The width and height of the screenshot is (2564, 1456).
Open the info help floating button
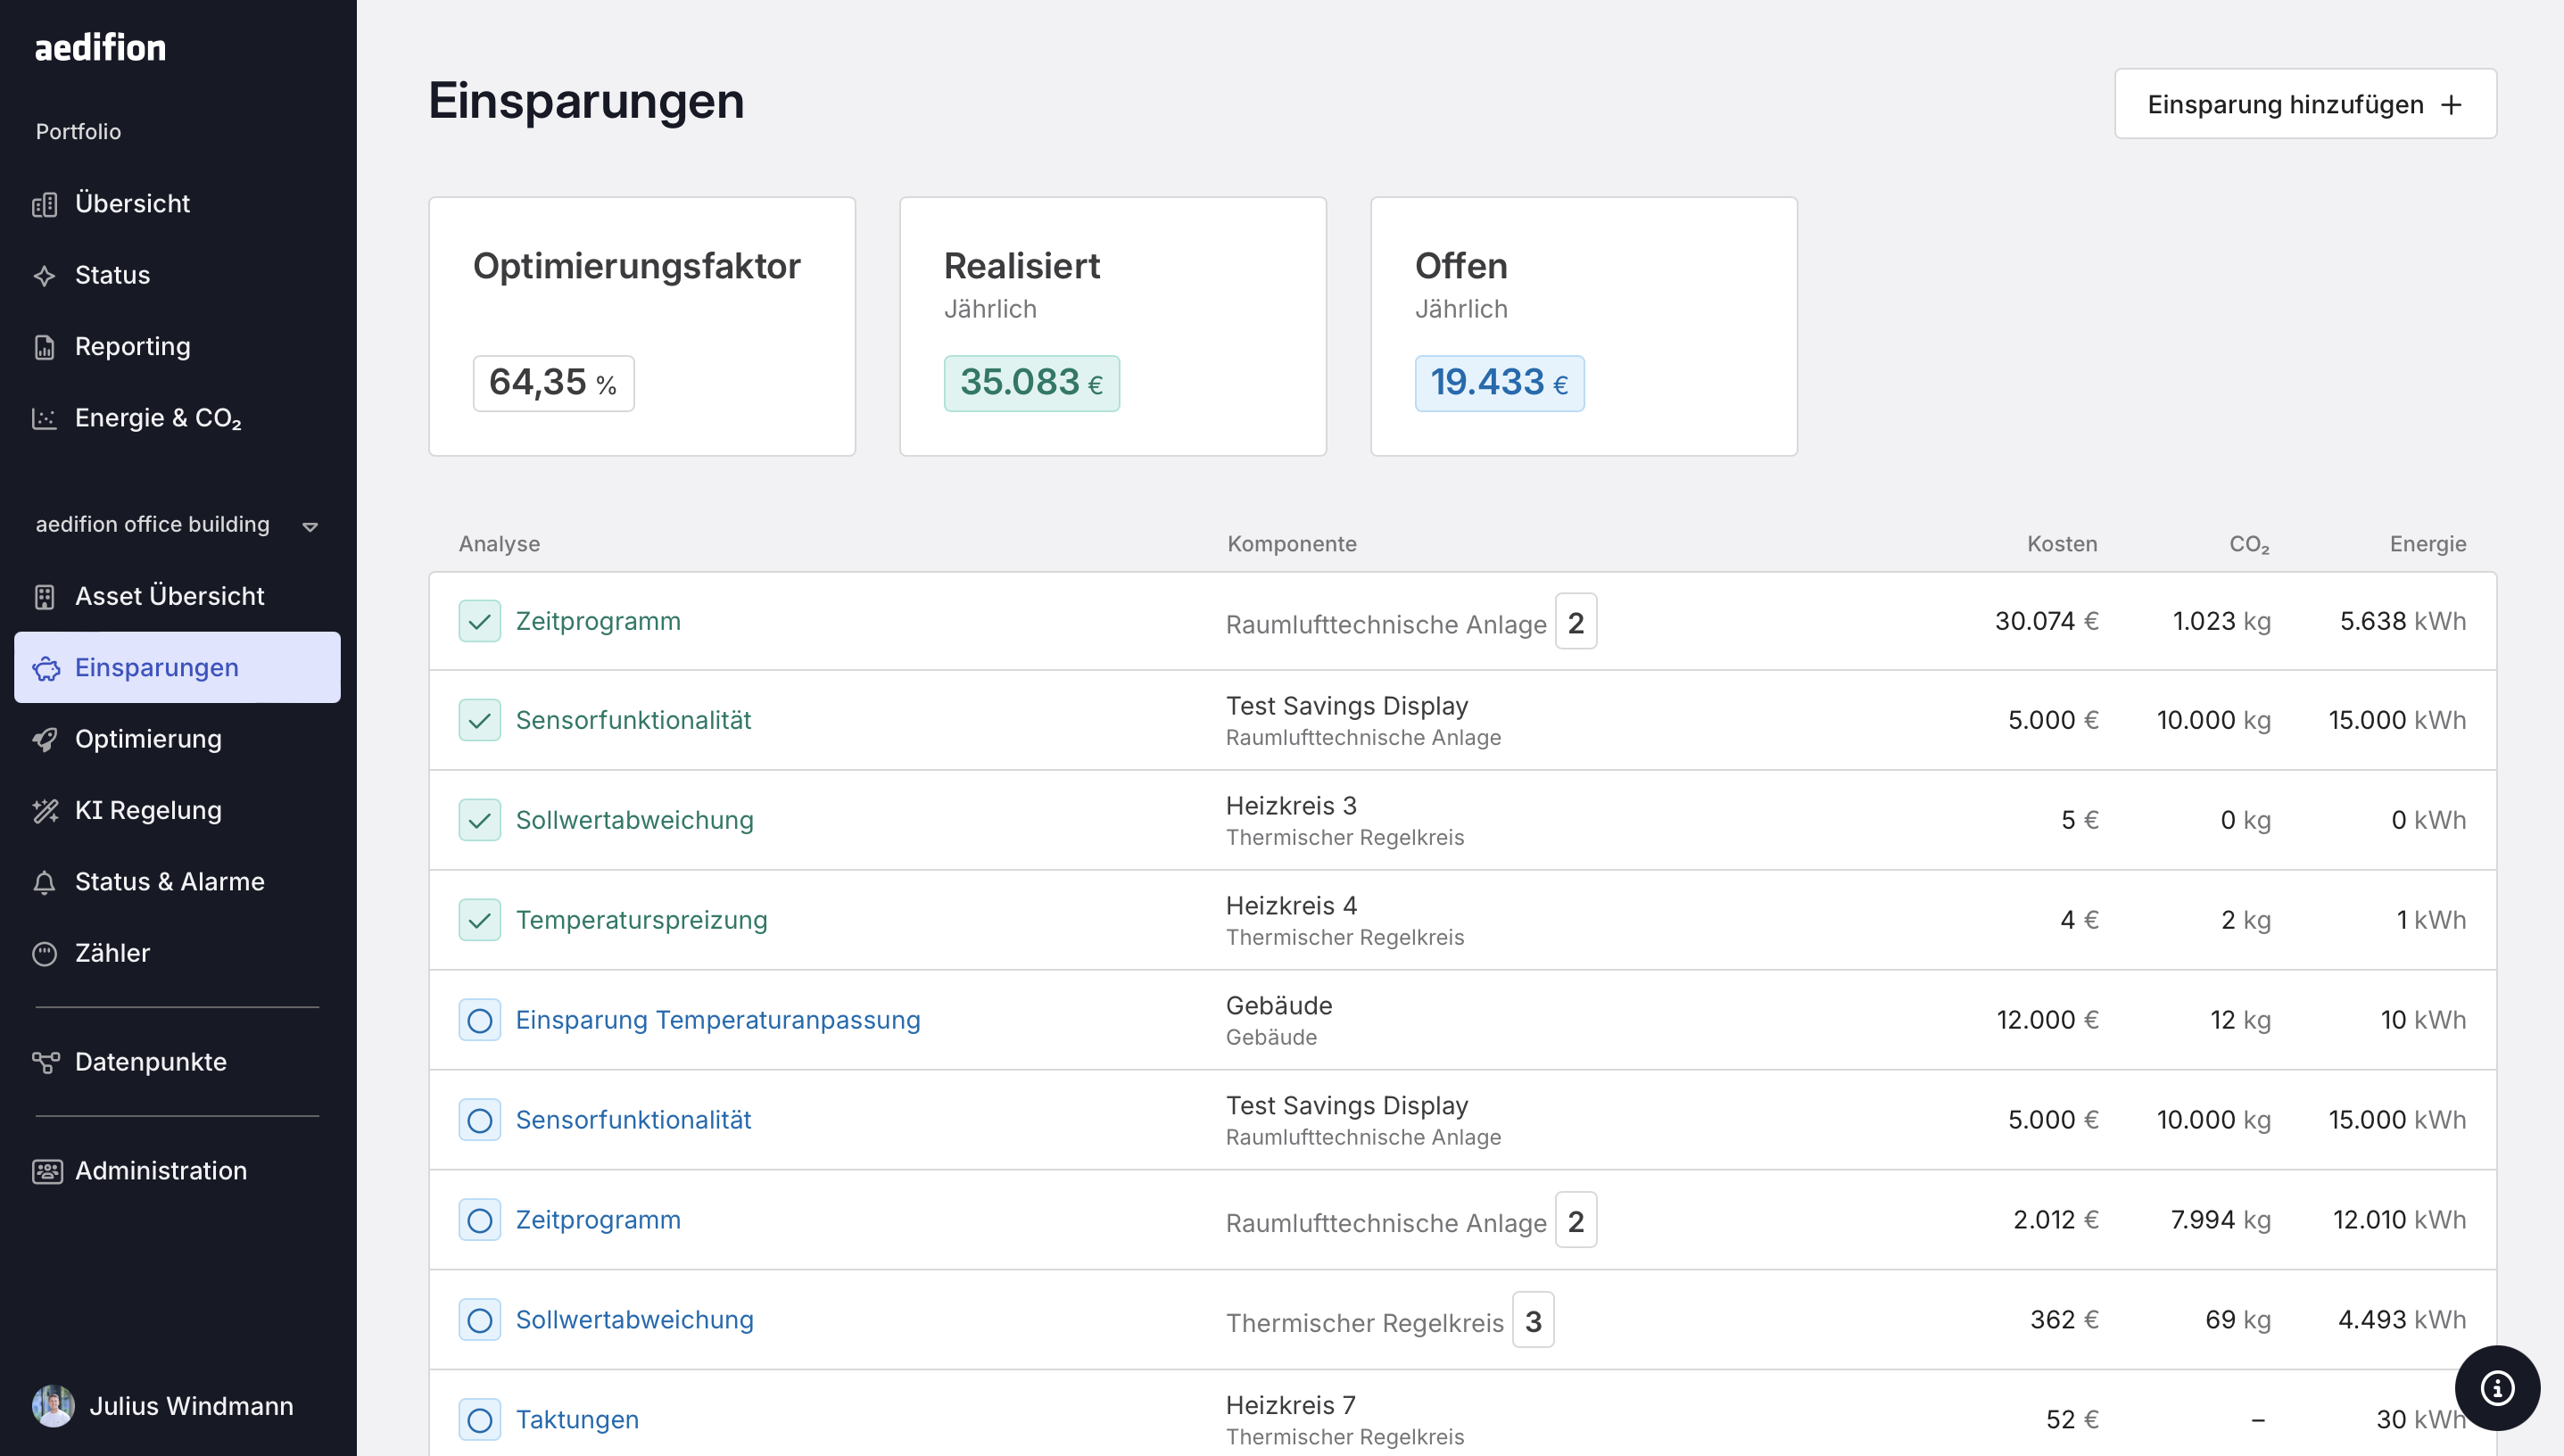tap(2496, 1388)
